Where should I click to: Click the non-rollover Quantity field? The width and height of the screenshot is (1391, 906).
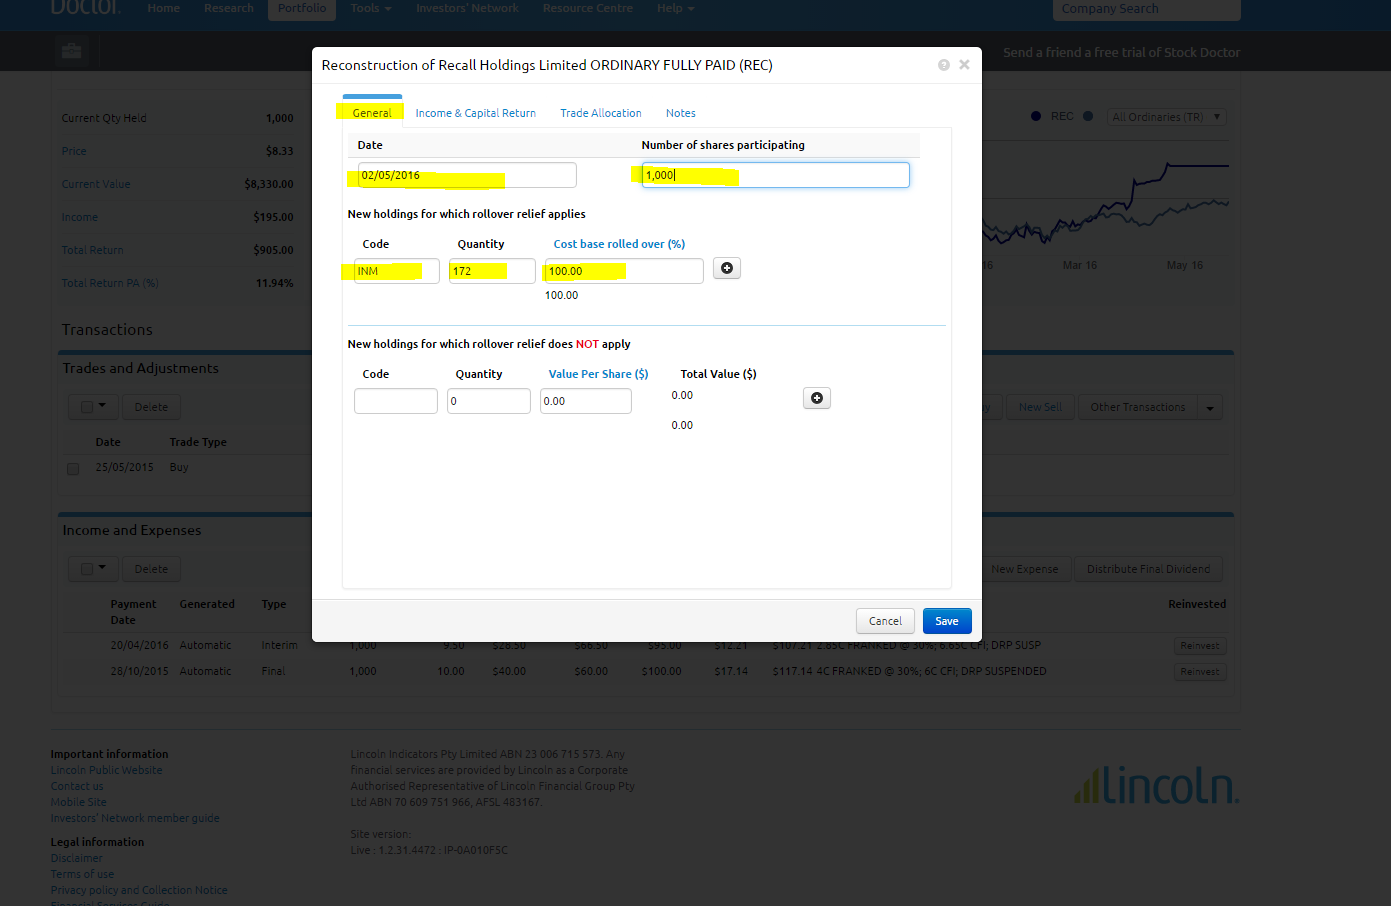pos(489,401)
